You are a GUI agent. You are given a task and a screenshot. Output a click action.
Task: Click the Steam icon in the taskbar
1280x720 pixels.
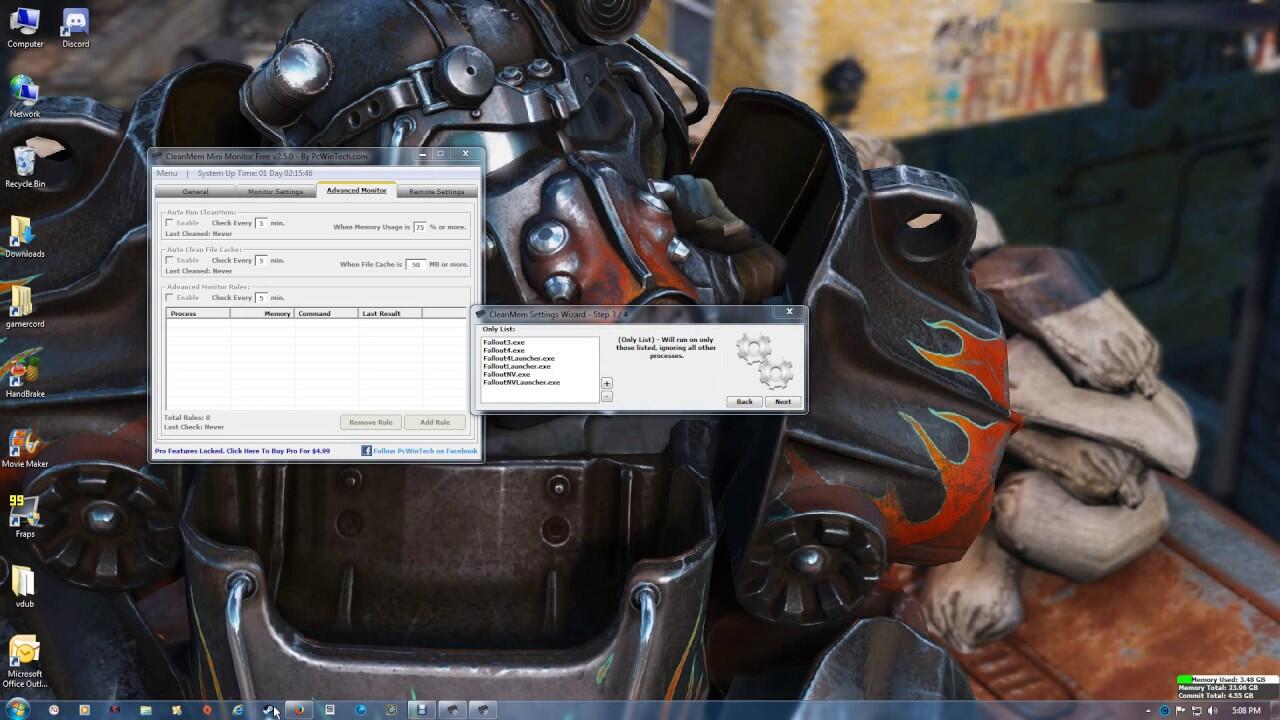tap(268, 710)
